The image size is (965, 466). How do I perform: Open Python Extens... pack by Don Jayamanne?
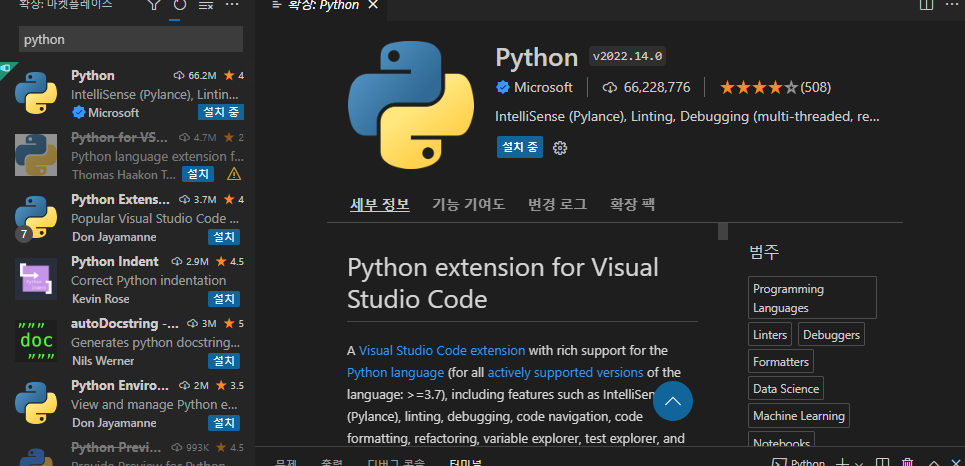[127, 219]
